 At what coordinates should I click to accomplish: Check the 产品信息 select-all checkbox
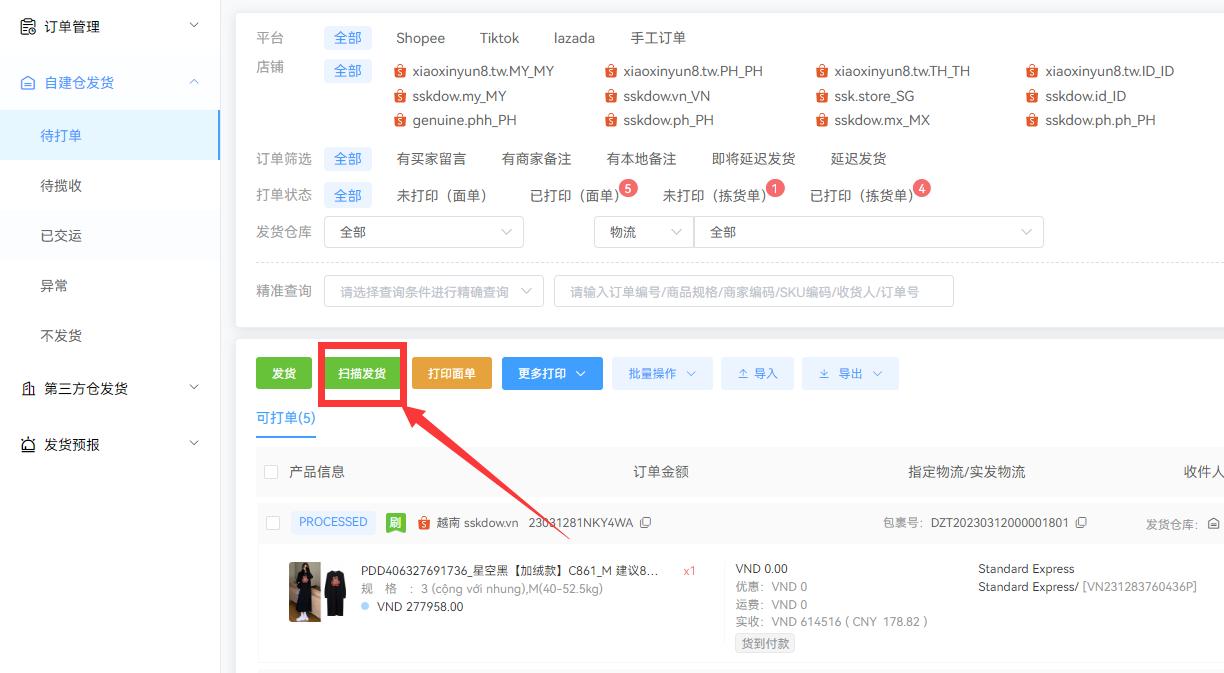click(x=270, y=472)
